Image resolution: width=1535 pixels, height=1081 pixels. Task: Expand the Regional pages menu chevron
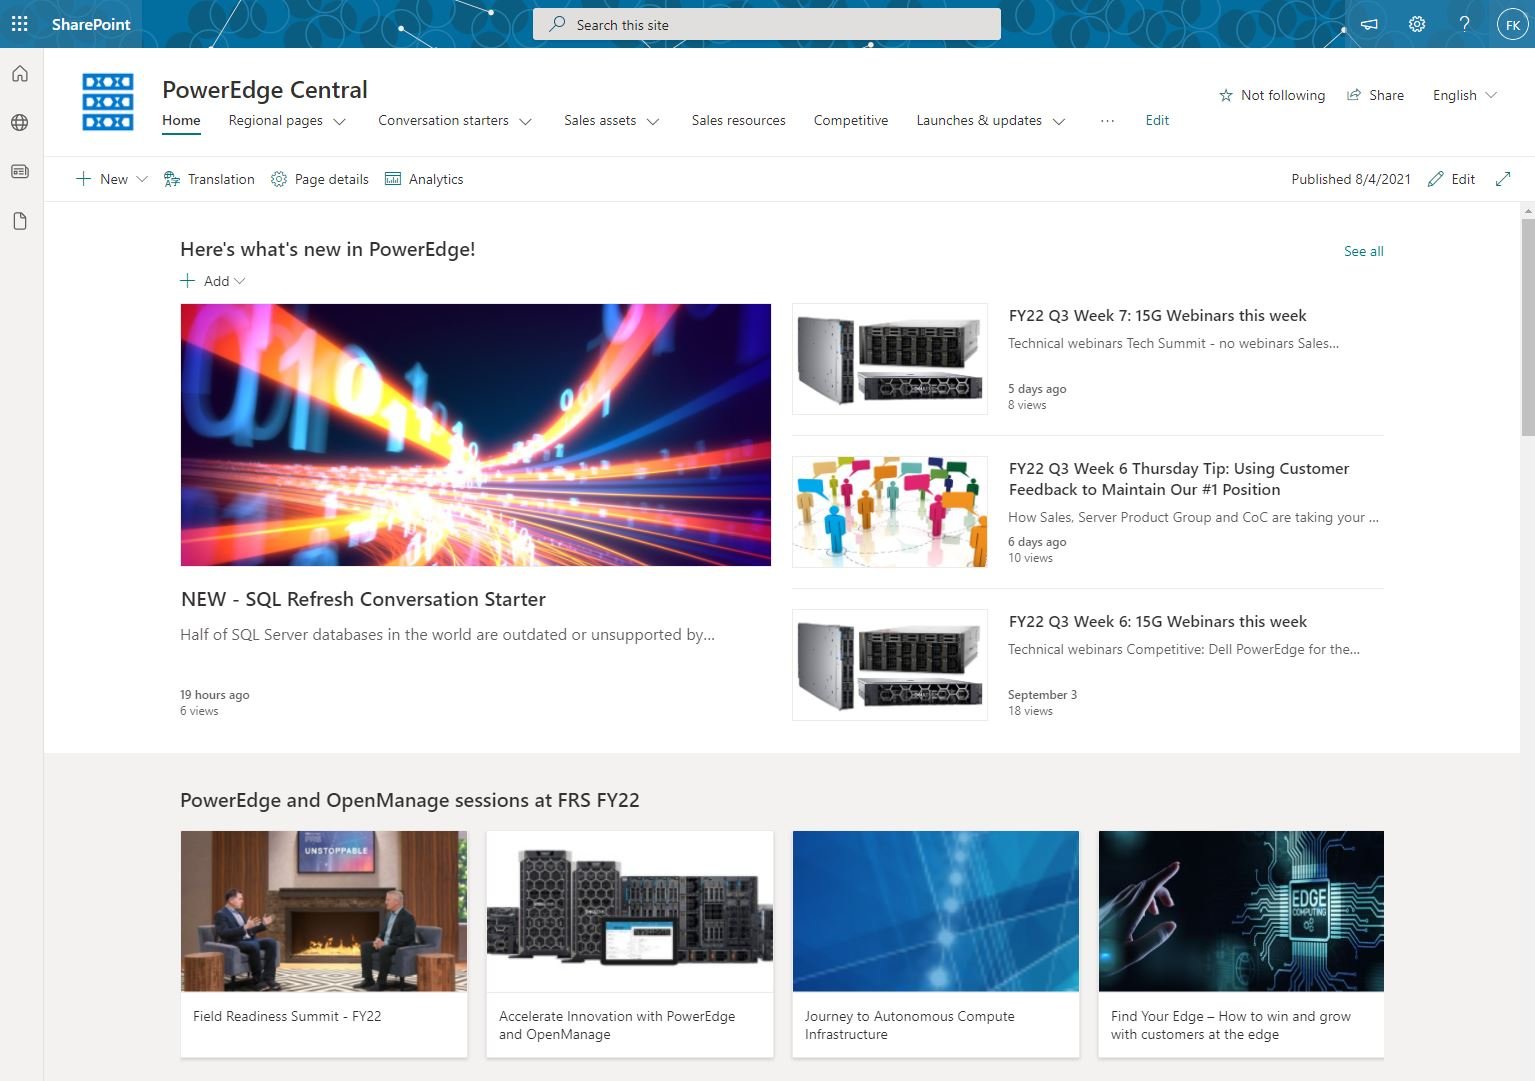click(x=340, y=121)
